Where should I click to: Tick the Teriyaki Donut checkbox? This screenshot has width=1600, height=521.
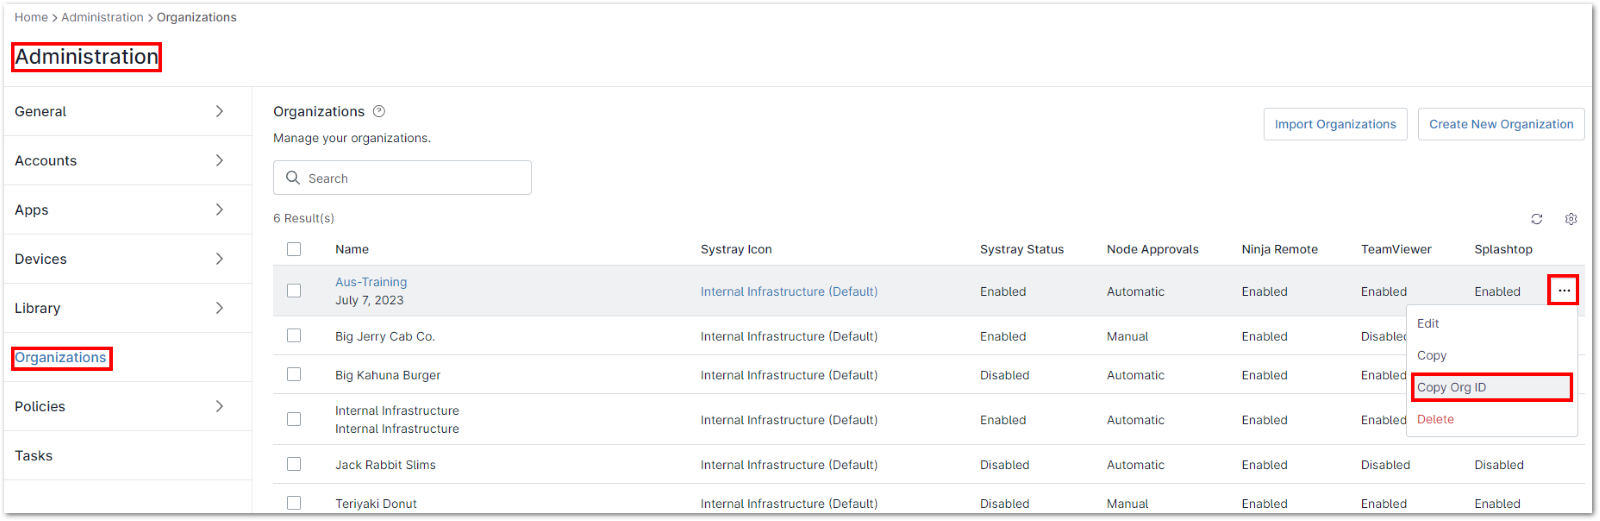(294, 503)
